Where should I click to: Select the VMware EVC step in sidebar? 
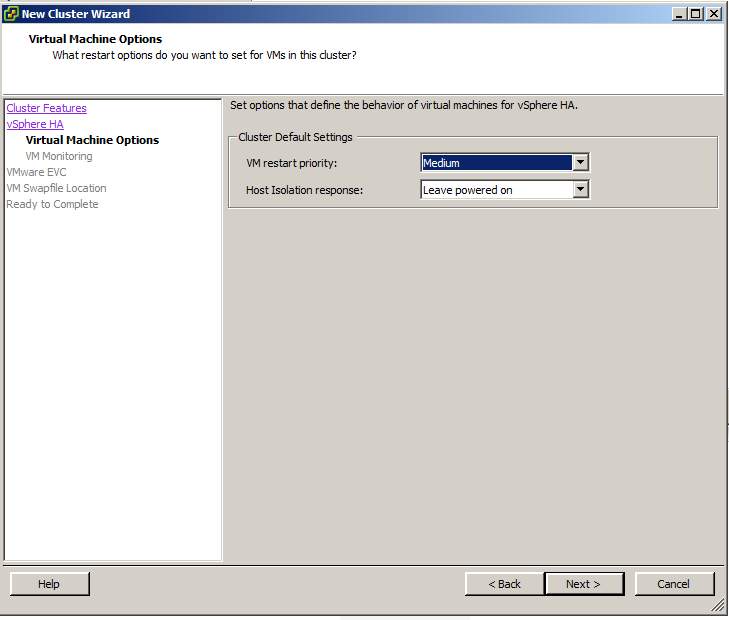point(36,172)
